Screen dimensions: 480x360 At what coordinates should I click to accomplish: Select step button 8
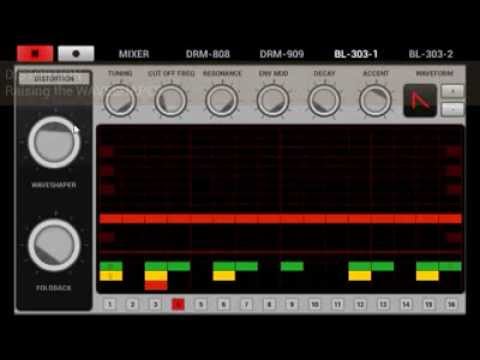tap(269, 304)
